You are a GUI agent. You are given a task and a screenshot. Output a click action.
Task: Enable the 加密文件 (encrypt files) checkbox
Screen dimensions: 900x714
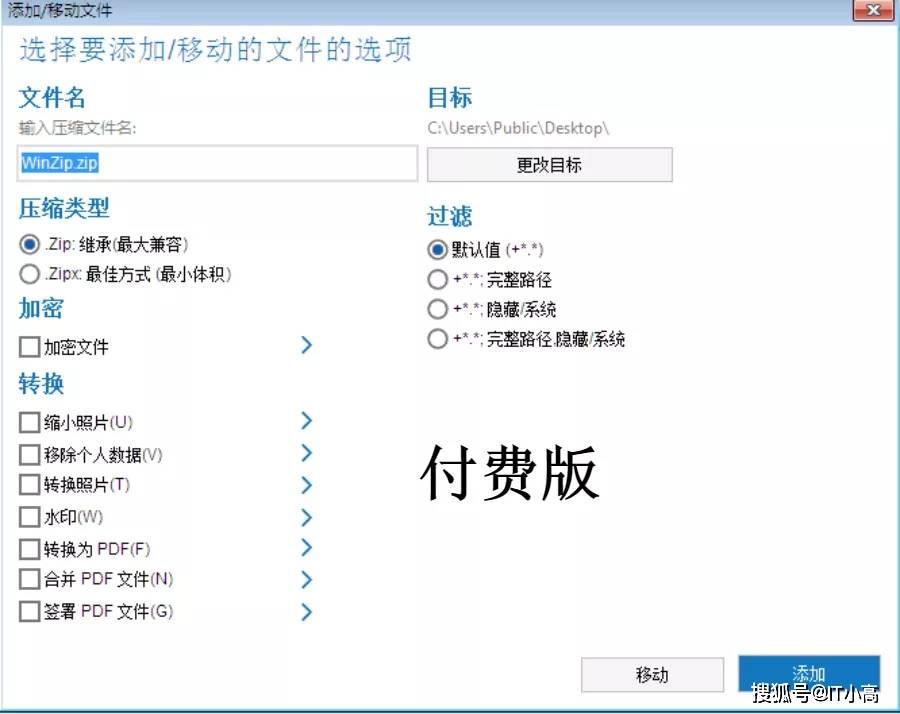tap(29, 347)
